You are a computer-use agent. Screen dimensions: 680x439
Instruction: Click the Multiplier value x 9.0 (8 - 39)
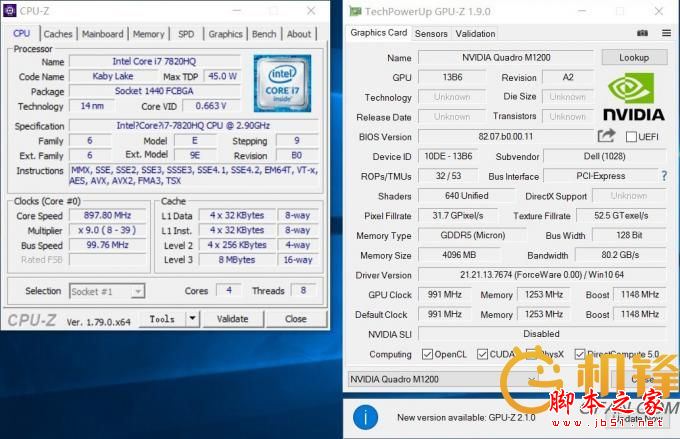point(108,230)
